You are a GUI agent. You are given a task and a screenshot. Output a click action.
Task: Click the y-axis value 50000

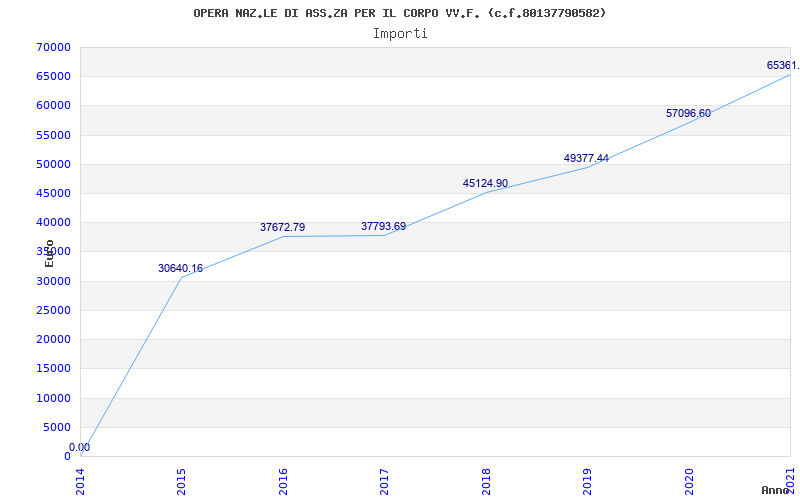tap(54, 164)
